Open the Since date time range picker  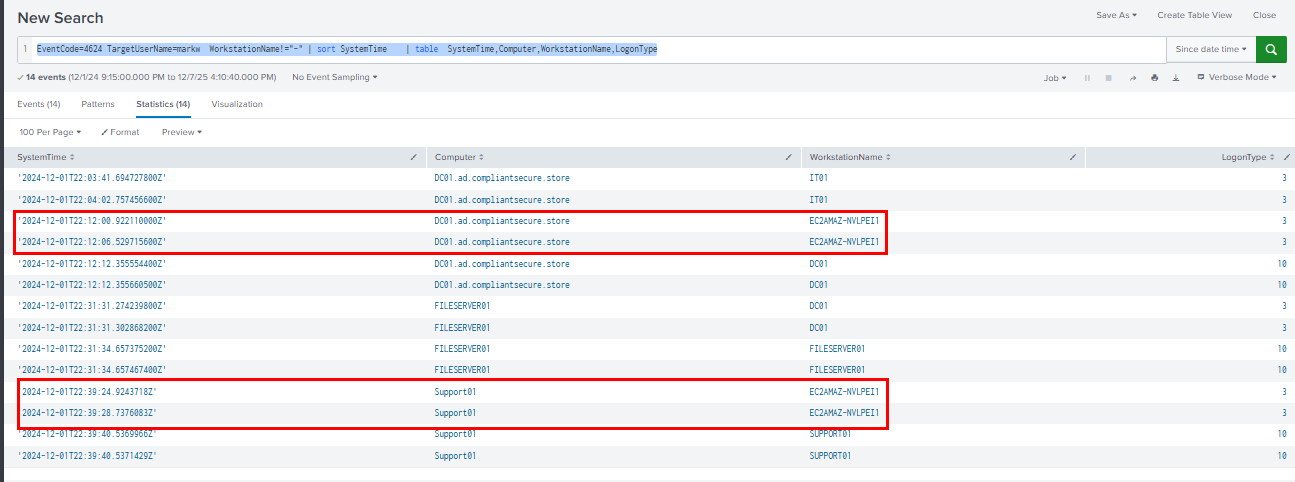(x=1213, y=49)
